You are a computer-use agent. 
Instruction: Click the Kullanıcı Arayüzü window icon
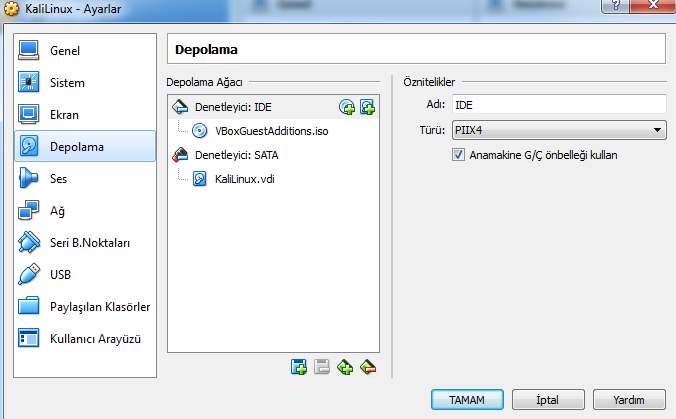28,338
